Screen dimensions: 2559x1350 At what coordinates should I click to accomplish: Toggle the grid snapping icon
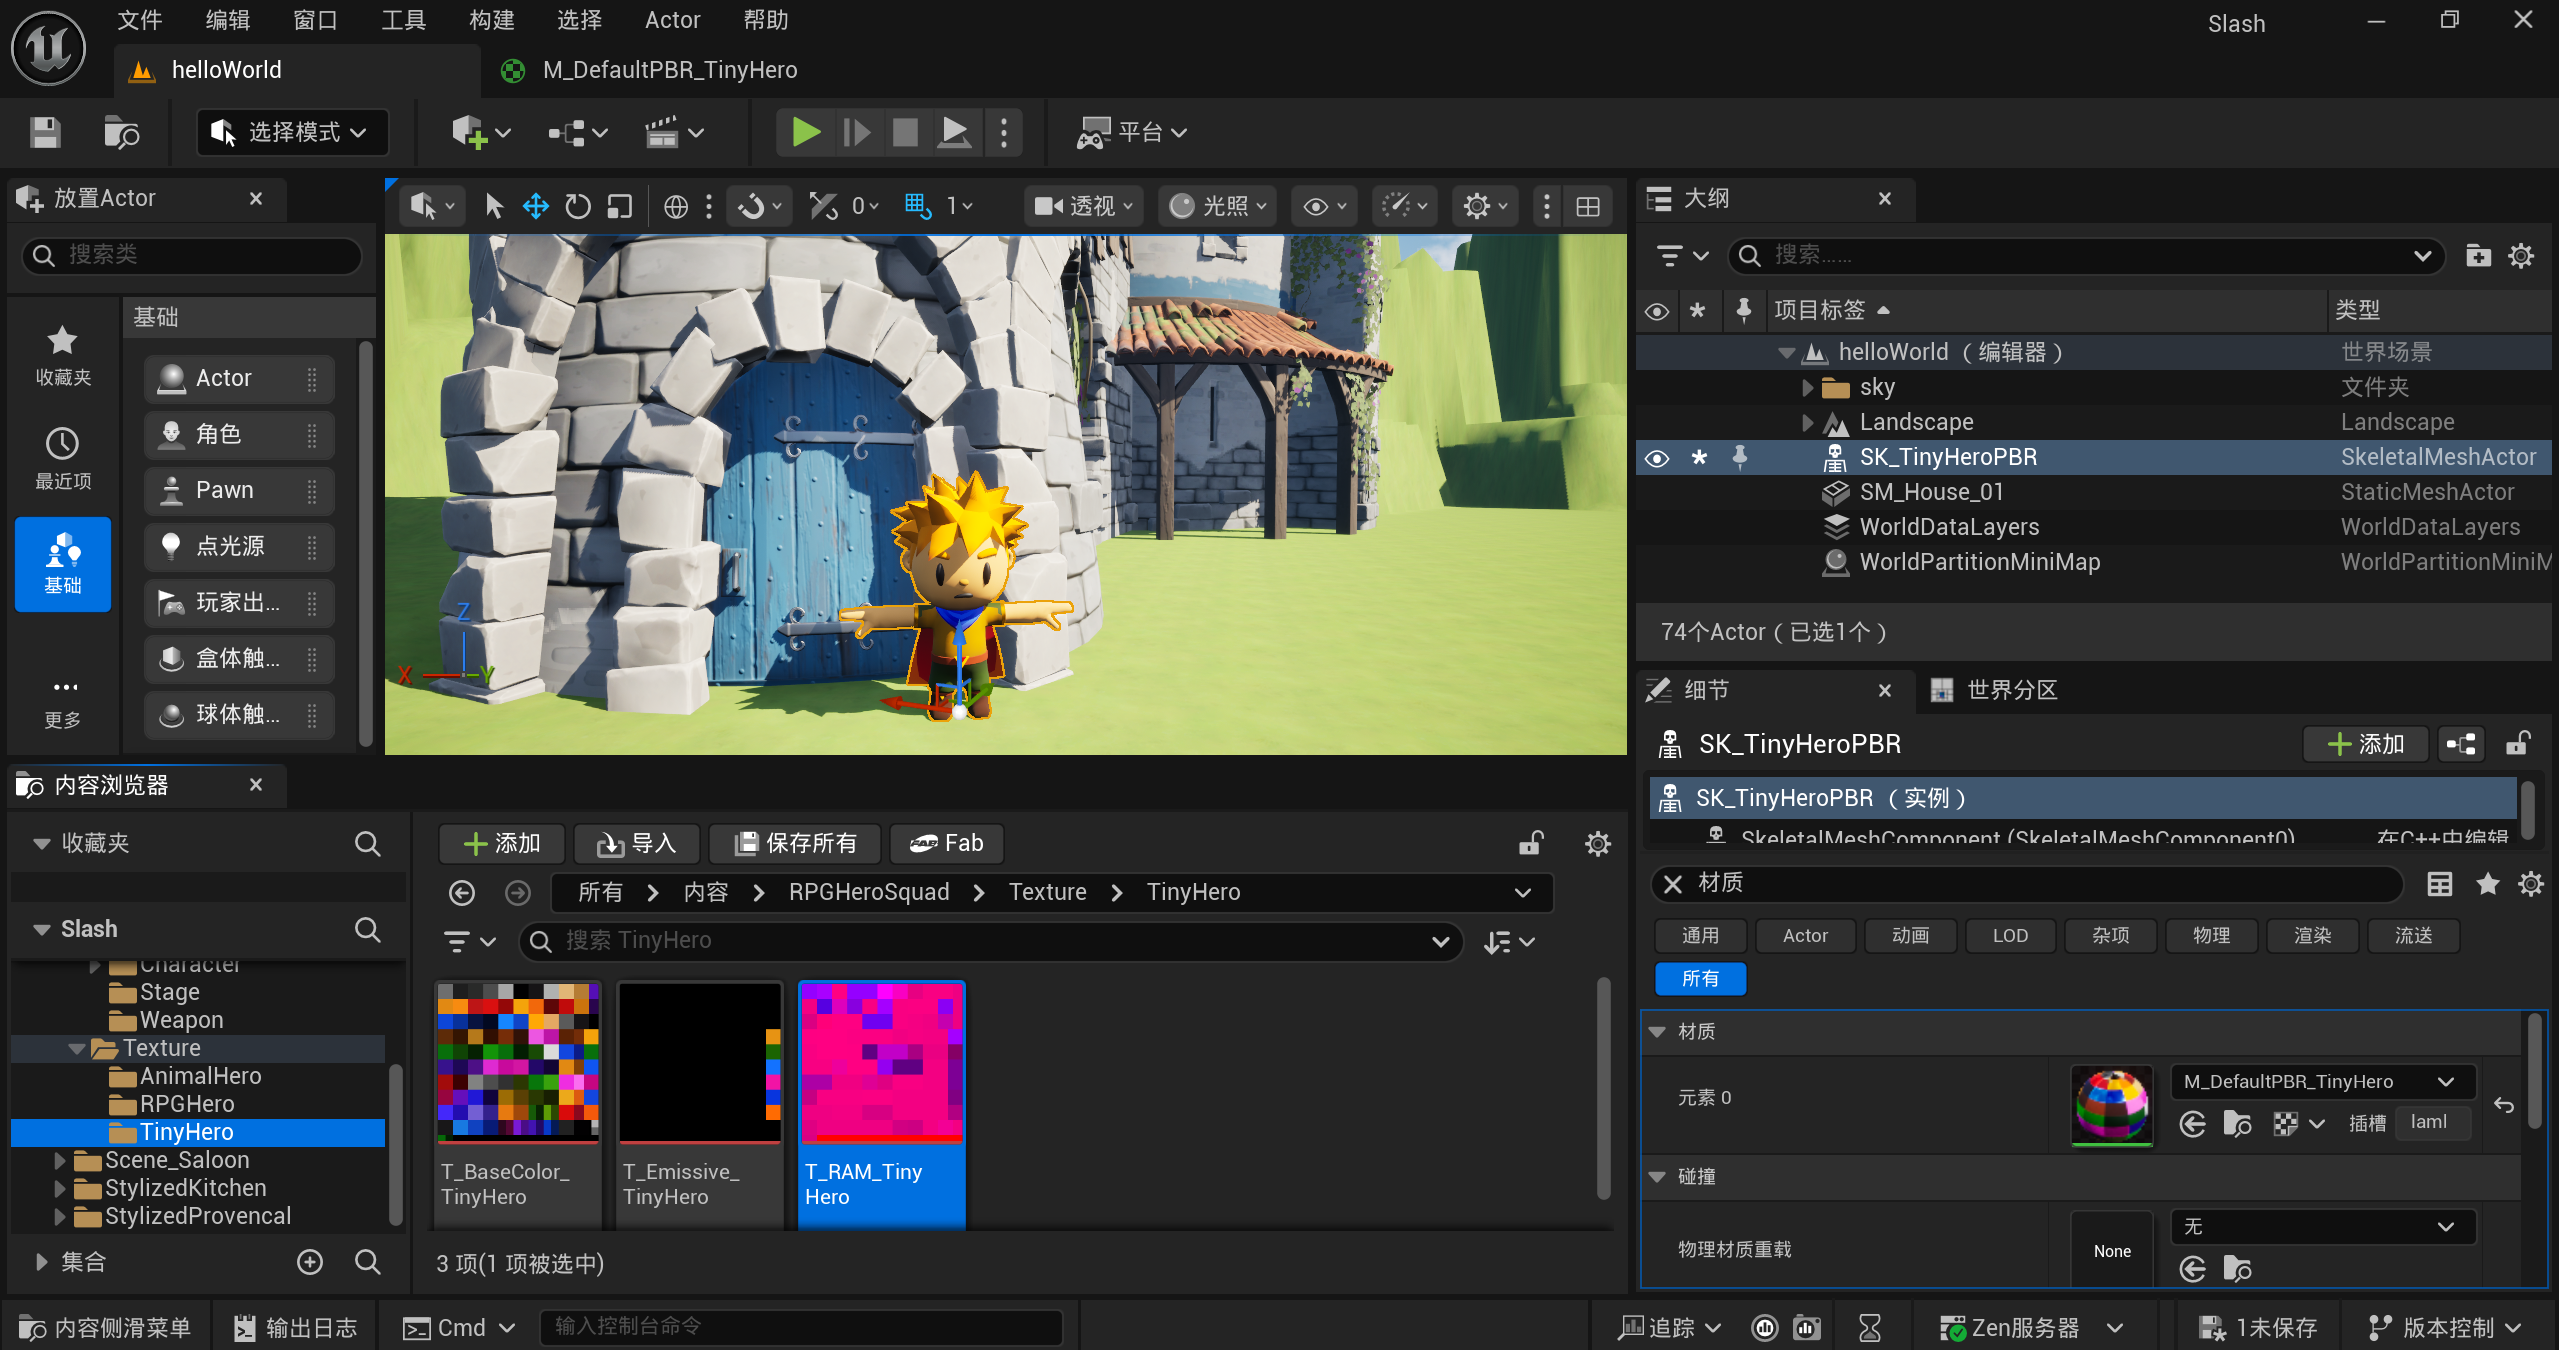pyautogui.click(x=916, y=207)
